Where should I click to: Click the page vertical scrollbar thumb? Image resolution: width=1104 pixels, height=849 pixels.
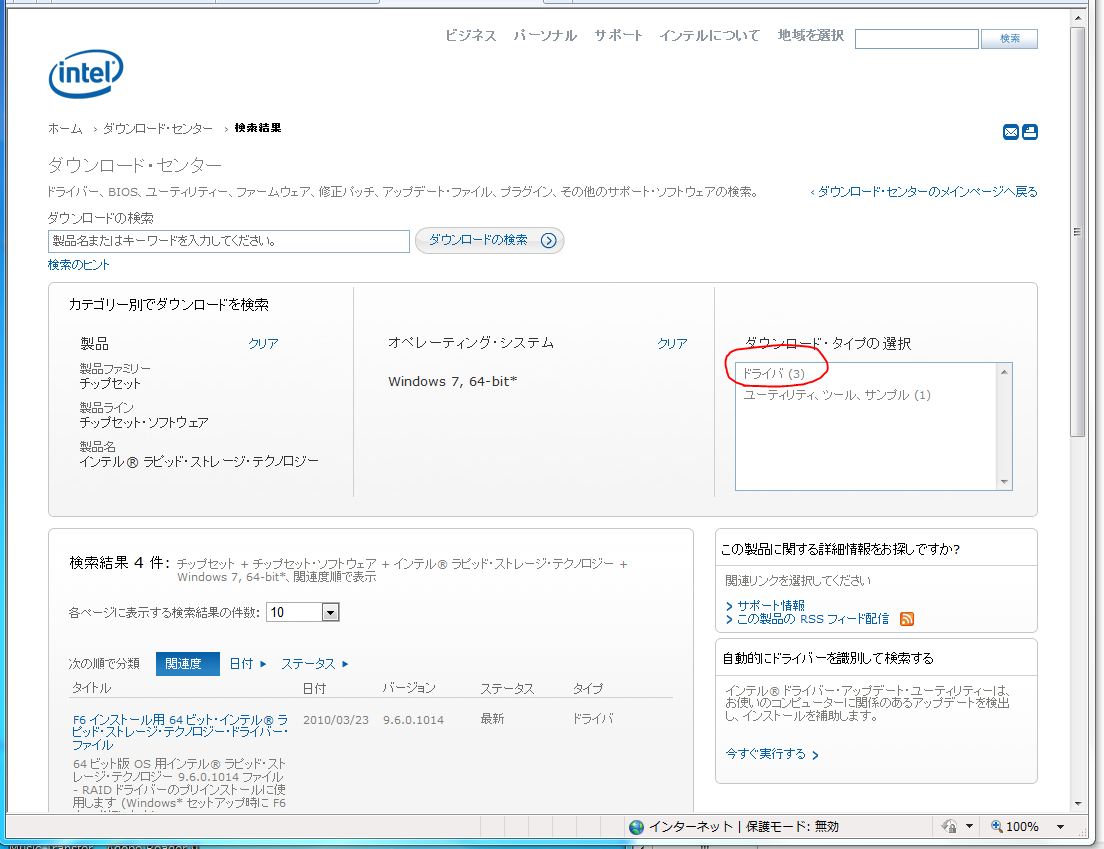click(x=1077, y=232)
